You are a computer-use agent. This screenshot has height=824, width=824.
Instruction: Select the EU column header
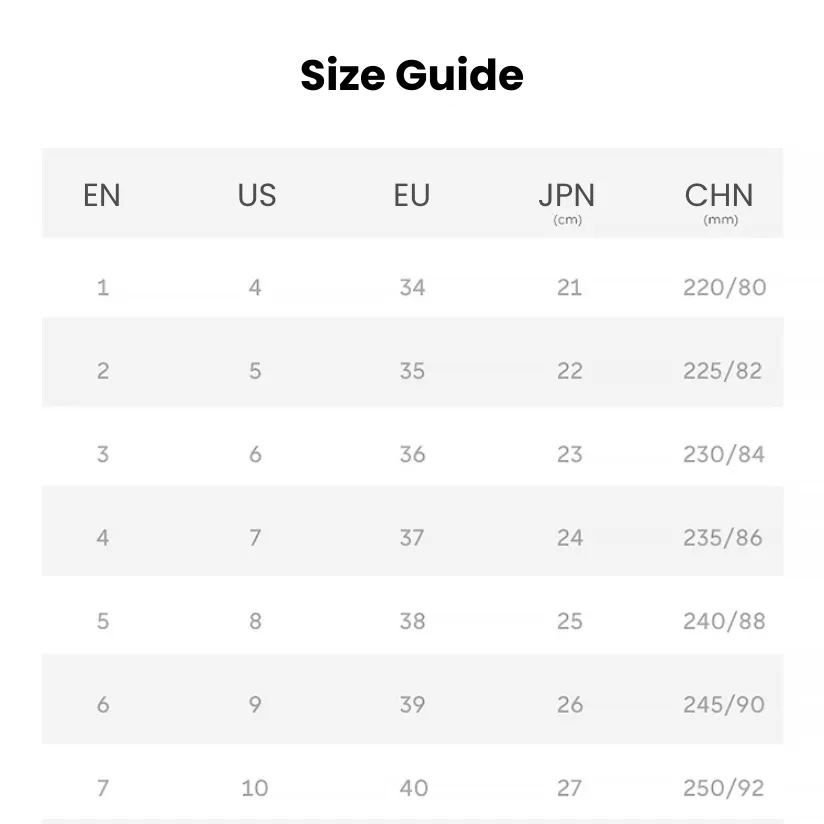pos(412,195)
